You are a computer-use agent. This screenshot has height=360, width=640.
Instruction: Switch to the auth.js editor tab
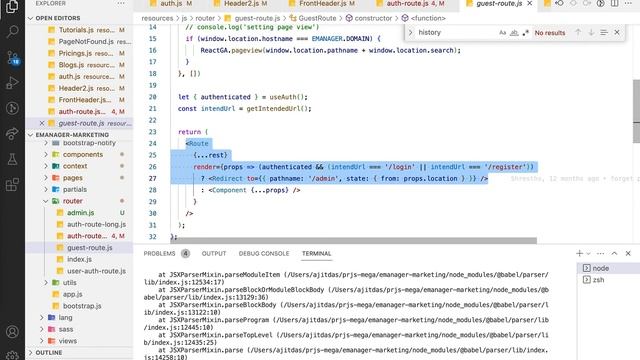171,3
